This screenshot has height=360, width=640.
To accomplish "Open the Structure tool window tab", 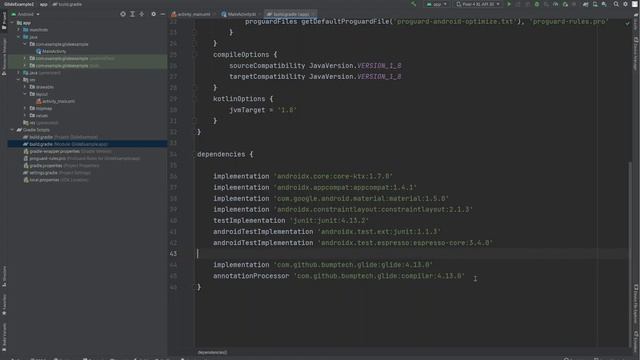I will click(x=4, y=276).
